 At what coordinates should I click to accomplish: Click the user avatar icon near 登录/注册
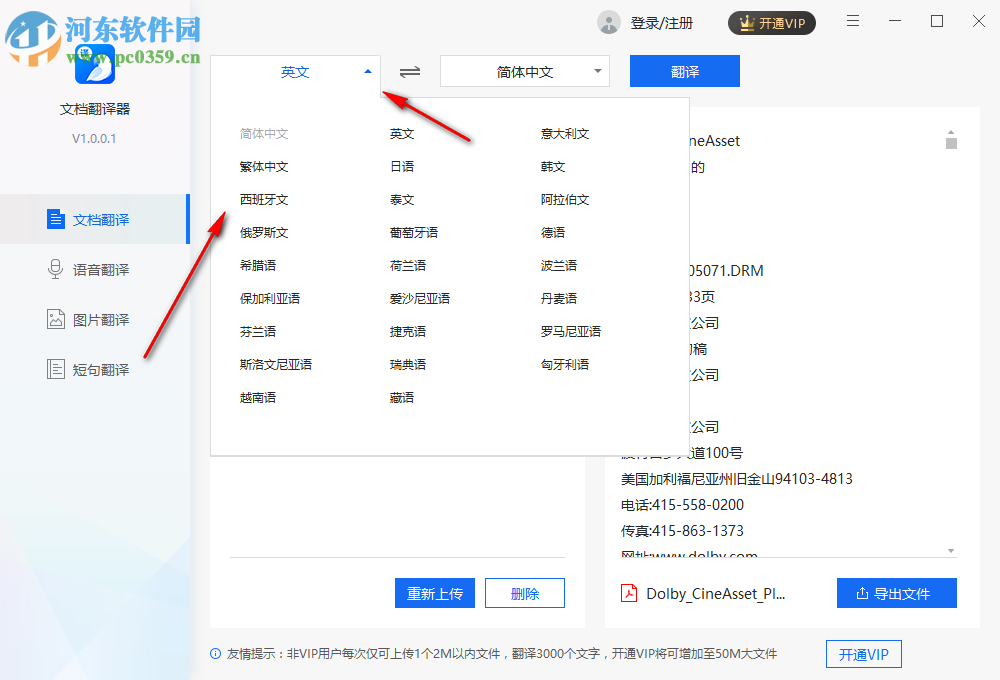pos(608,22)
